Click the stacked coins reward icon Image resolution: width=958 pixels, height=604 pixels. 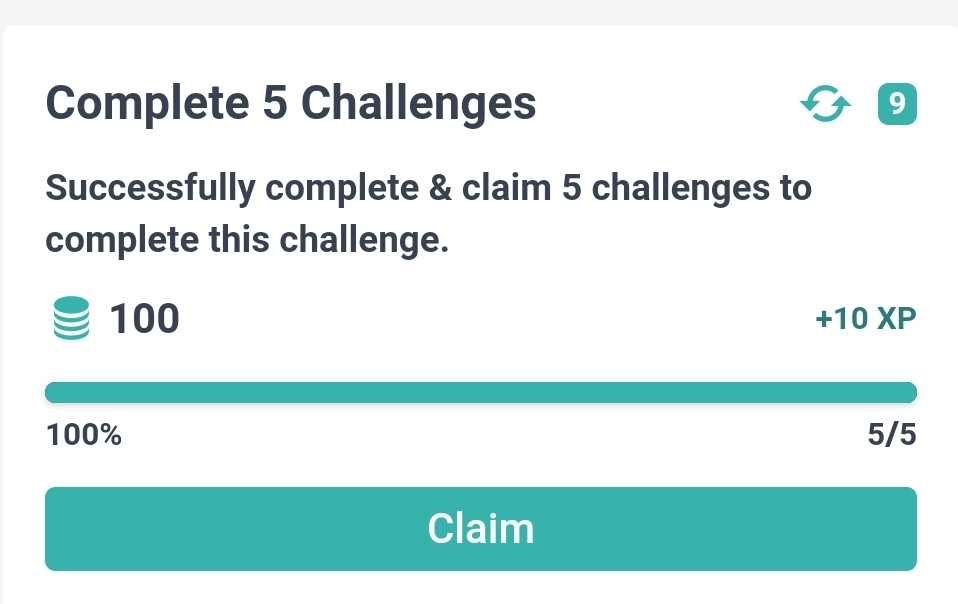[71, 318]
